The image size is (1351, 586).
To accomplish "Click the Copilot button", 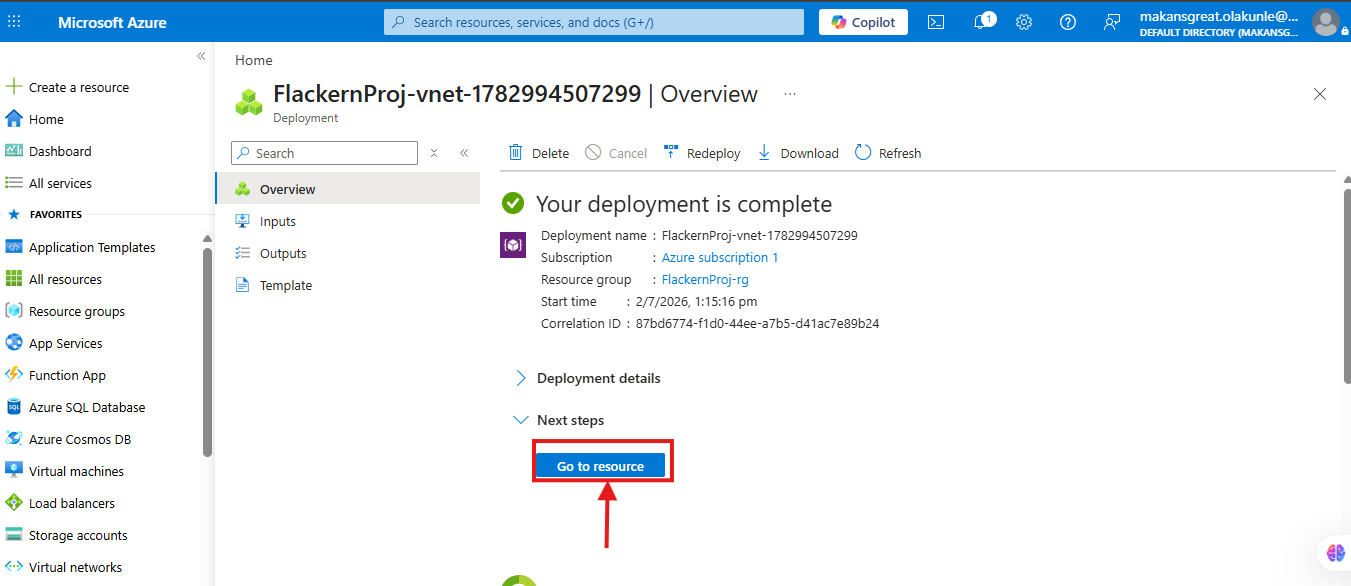I will [x=864, y=22].
